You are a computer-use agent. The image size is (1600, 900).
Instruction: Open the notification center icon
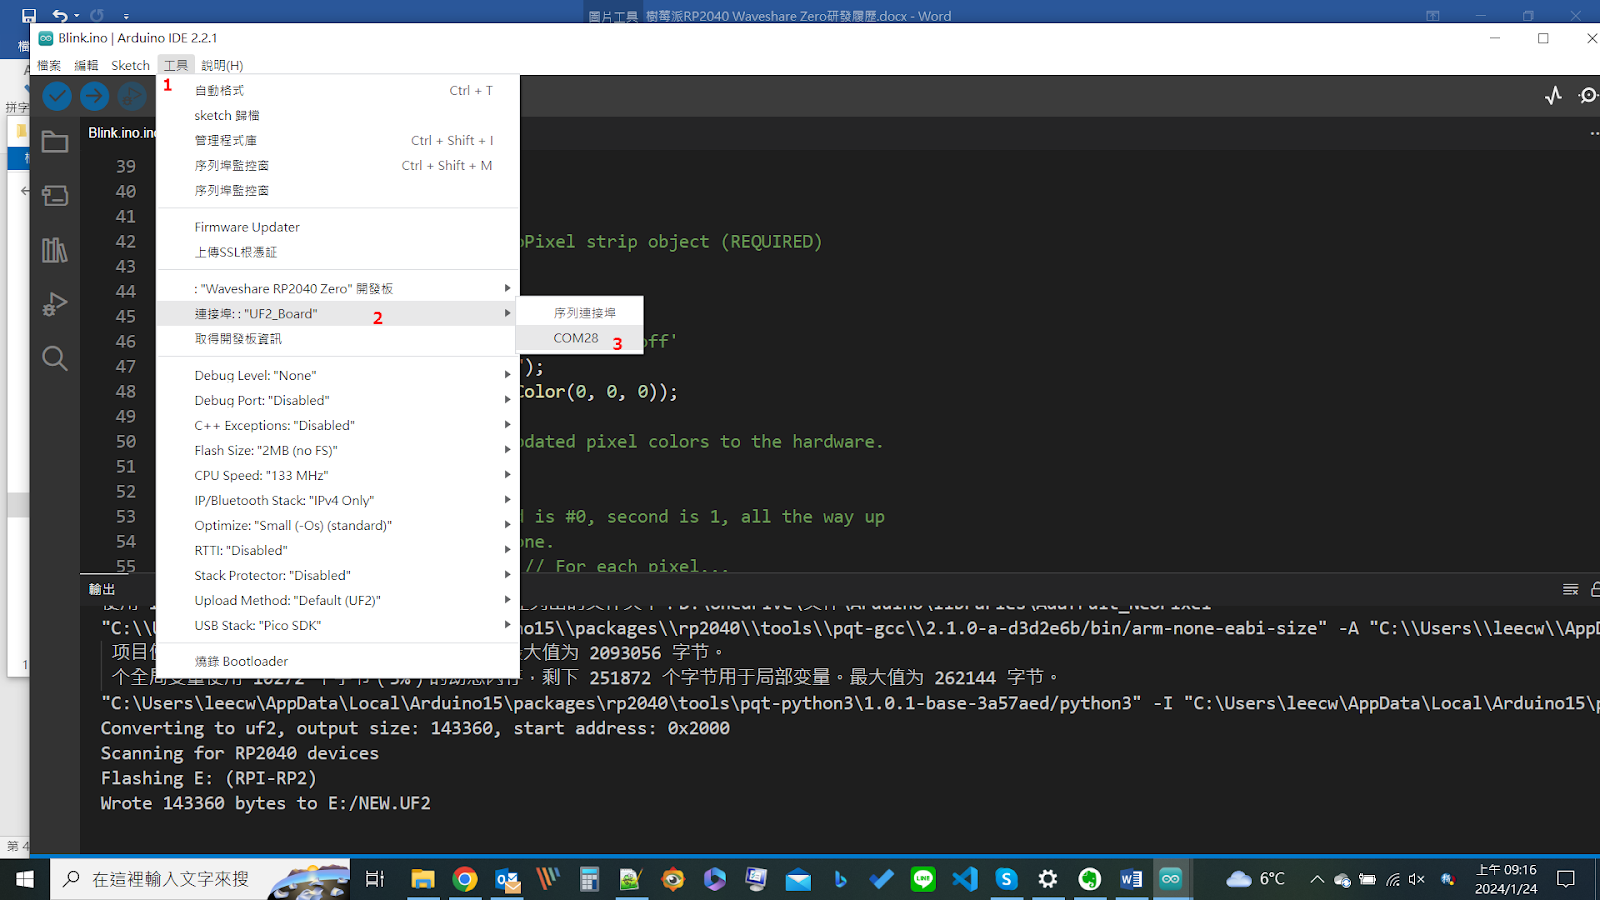tap(1566, 879)
